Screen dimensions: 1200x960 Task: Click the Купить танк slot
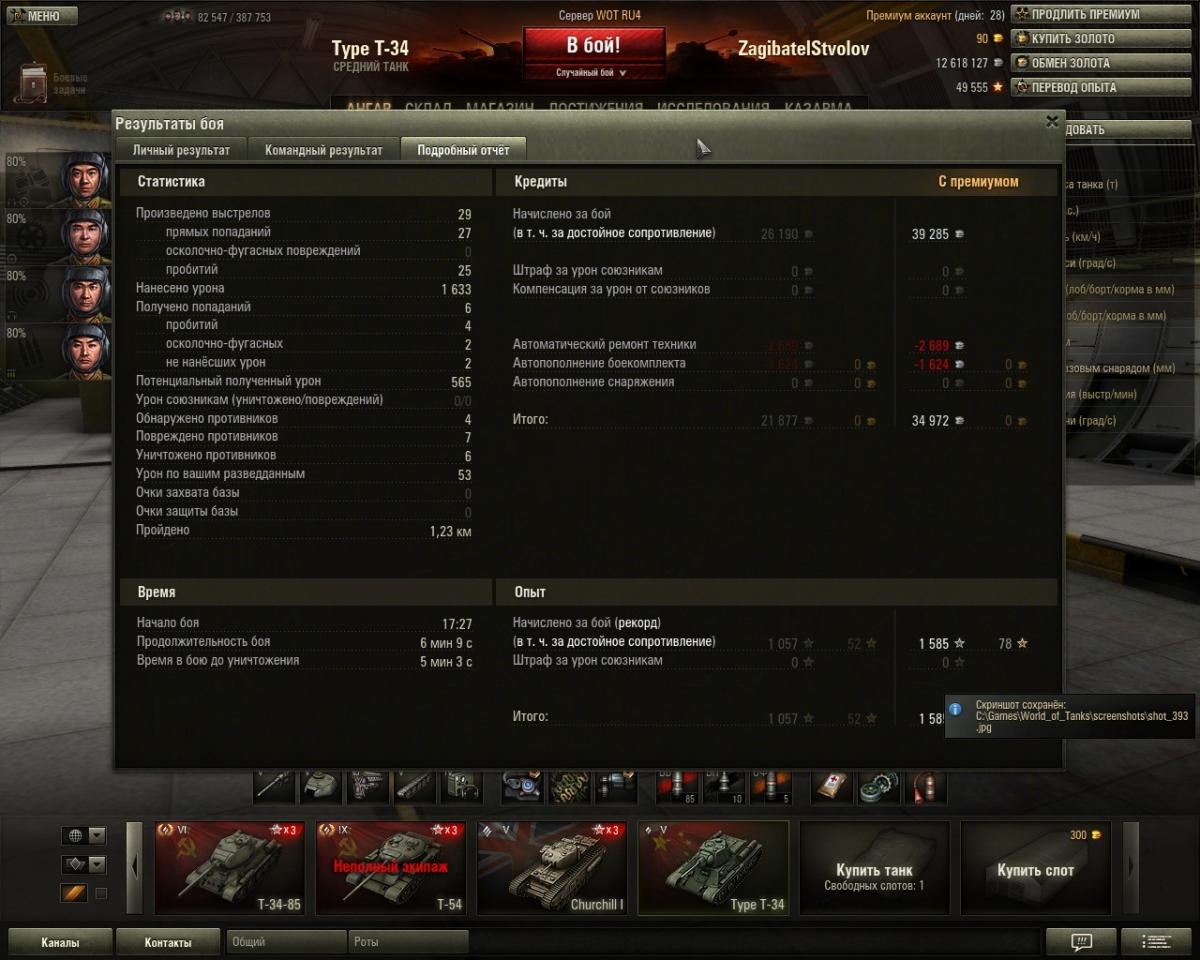click(x=875, y=868)
